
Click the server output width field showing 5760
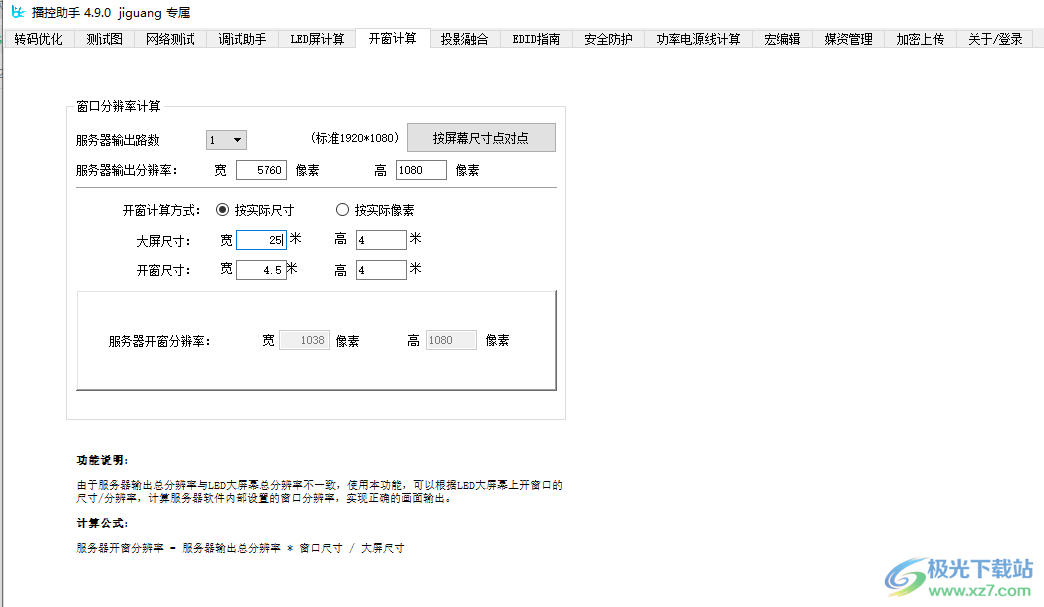click(261, 169)
